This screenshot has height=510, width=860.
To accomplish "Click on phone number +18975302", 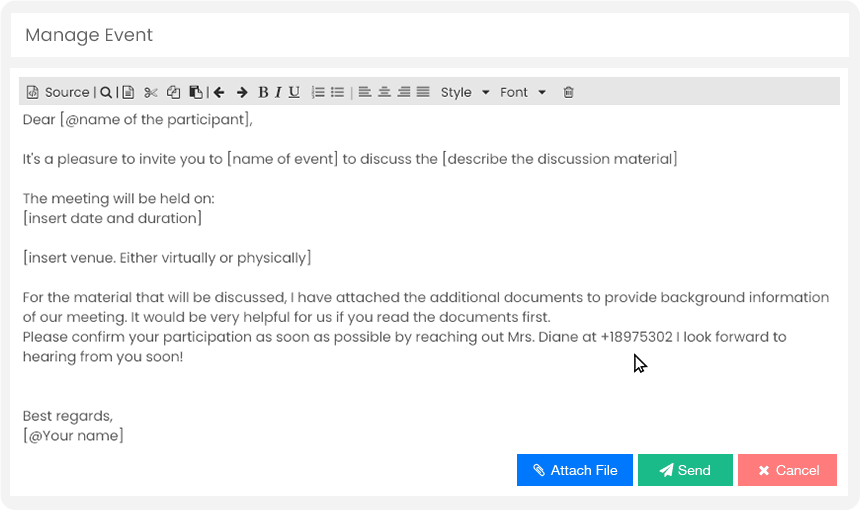I will [x=637, y=337].
